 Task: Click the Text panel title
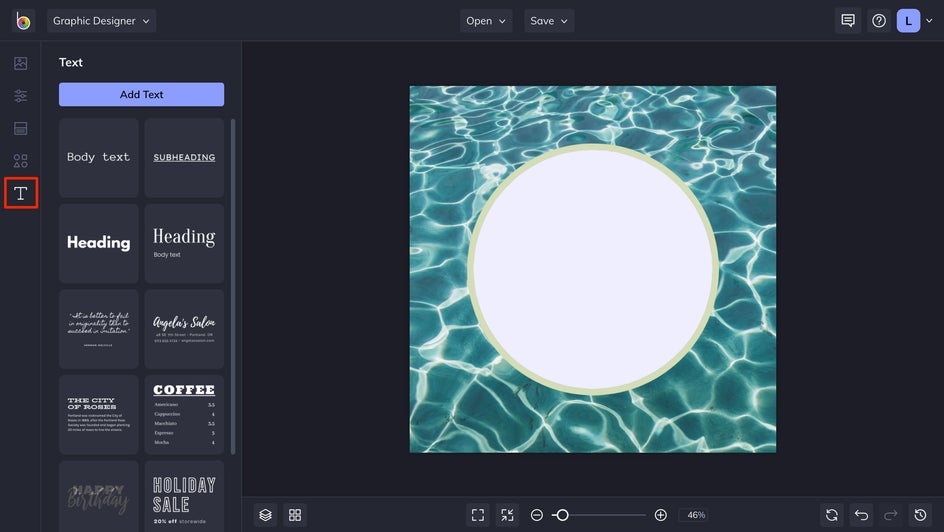[x=70, y=63]
